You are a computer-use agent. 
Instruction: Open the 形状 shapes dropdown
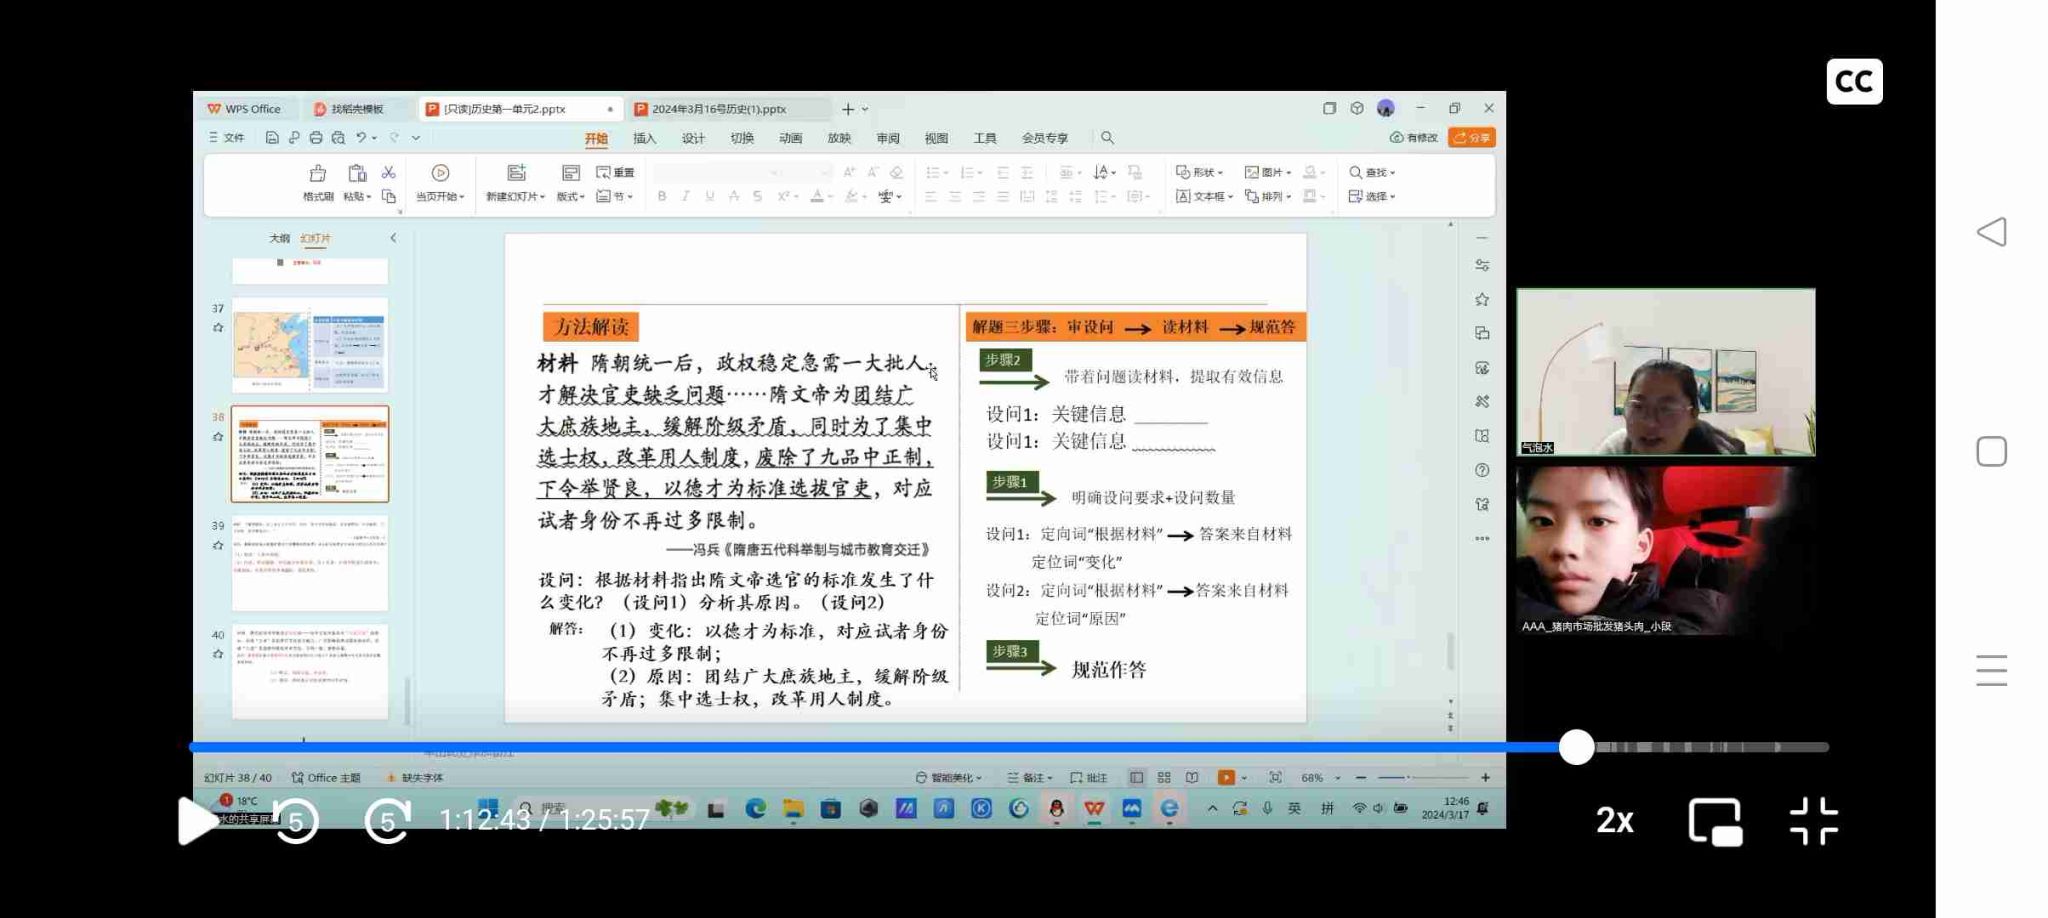1200,172
